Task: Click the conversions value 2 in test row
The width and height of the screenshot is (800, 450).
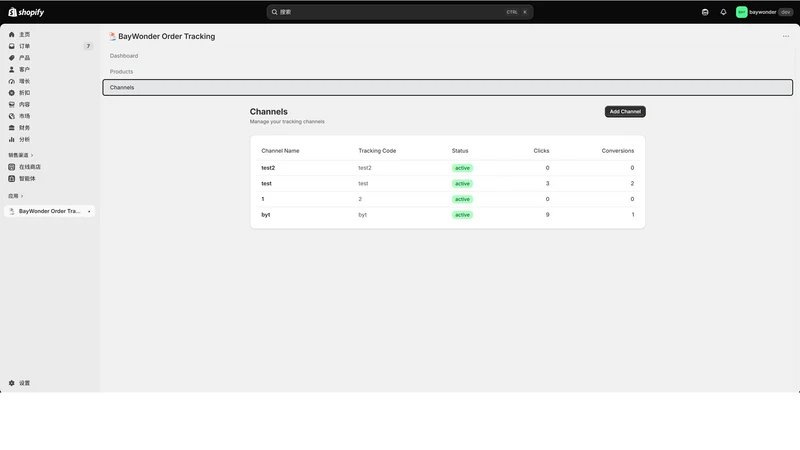Action: (x=632, y=184)
